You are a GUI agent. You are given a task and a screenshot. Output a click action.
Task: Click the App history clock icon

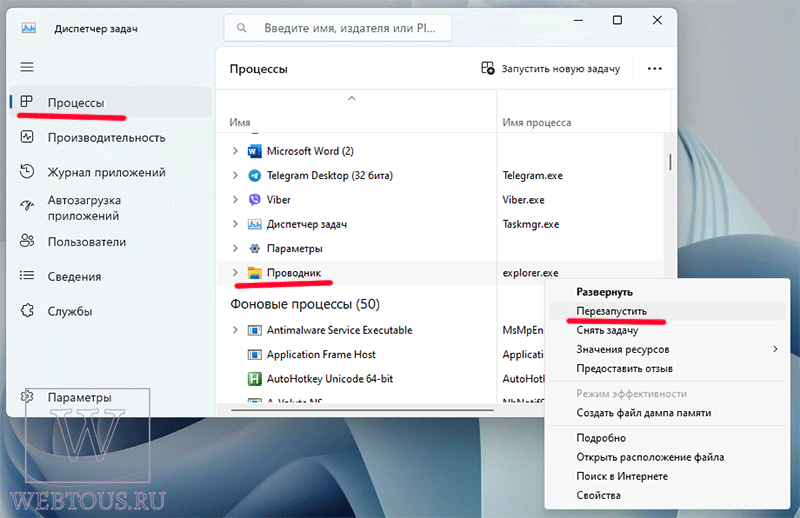click(x=27, y=171)
